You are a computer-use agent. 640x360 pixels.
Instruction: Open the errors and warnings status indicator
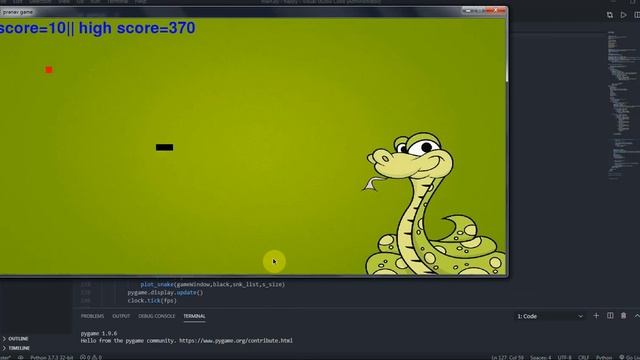tap(91, 357)
